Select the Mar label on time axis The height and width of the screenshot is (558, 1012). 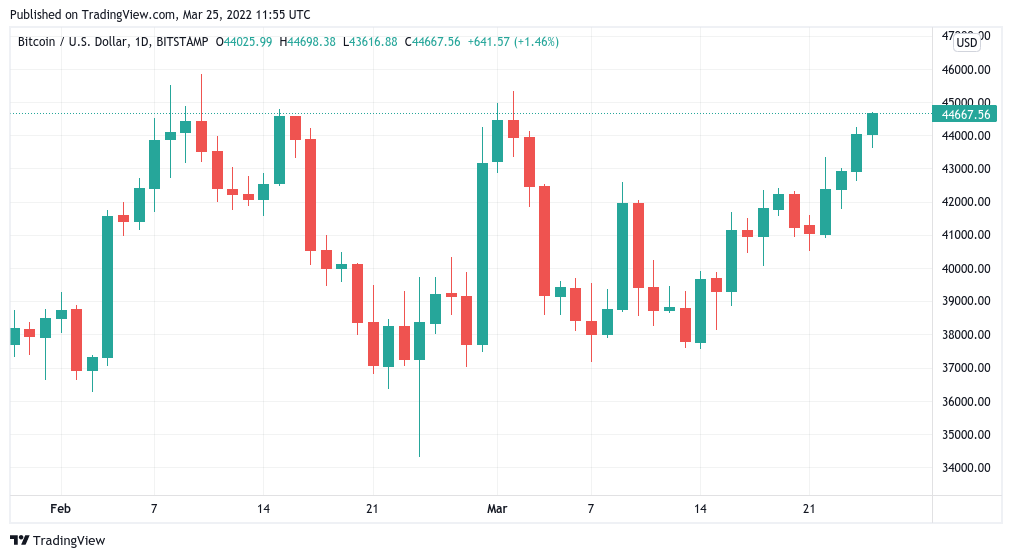click(x=497, y=509)
